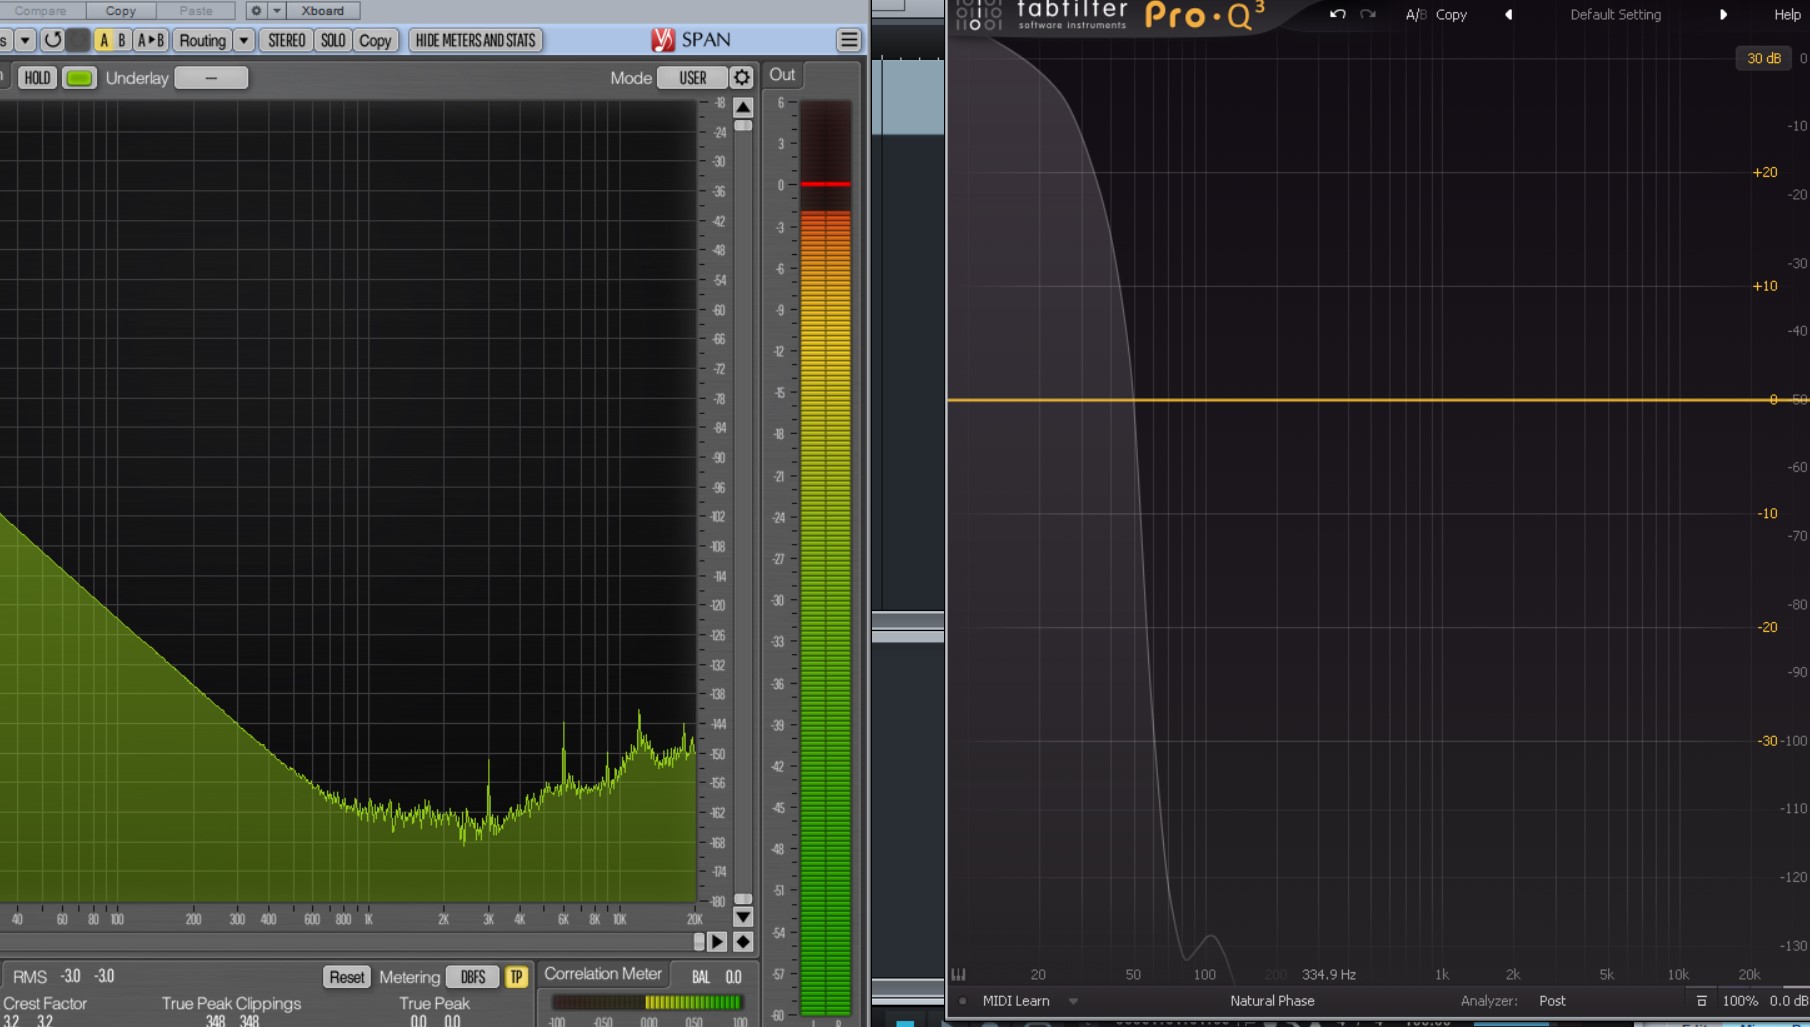Click the BAL balance readout
Viewport: 1810px width, 1027px height.
pos(717,977)
